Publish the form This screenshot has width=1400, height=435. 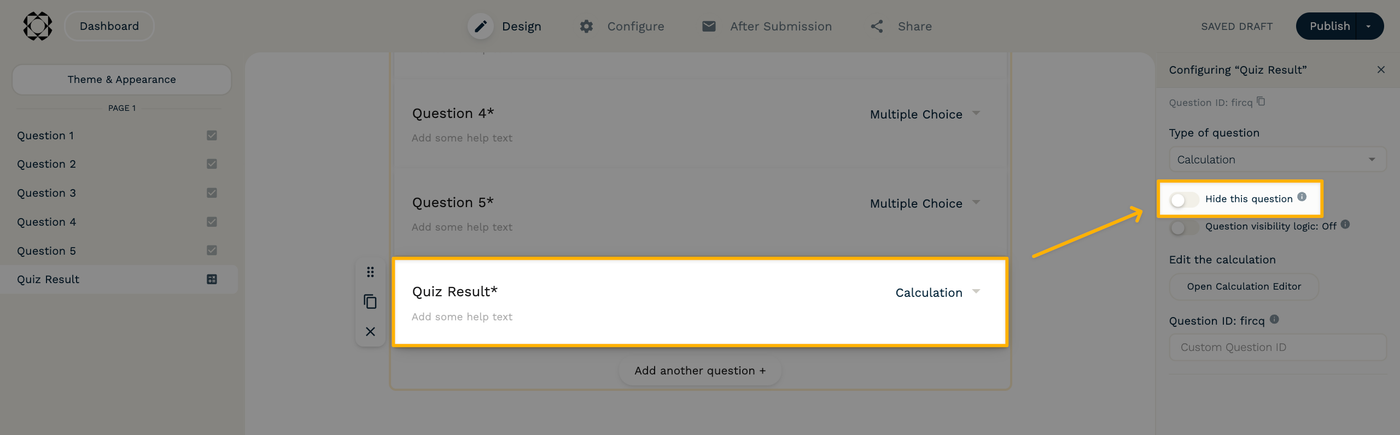tap(1329, 26)
